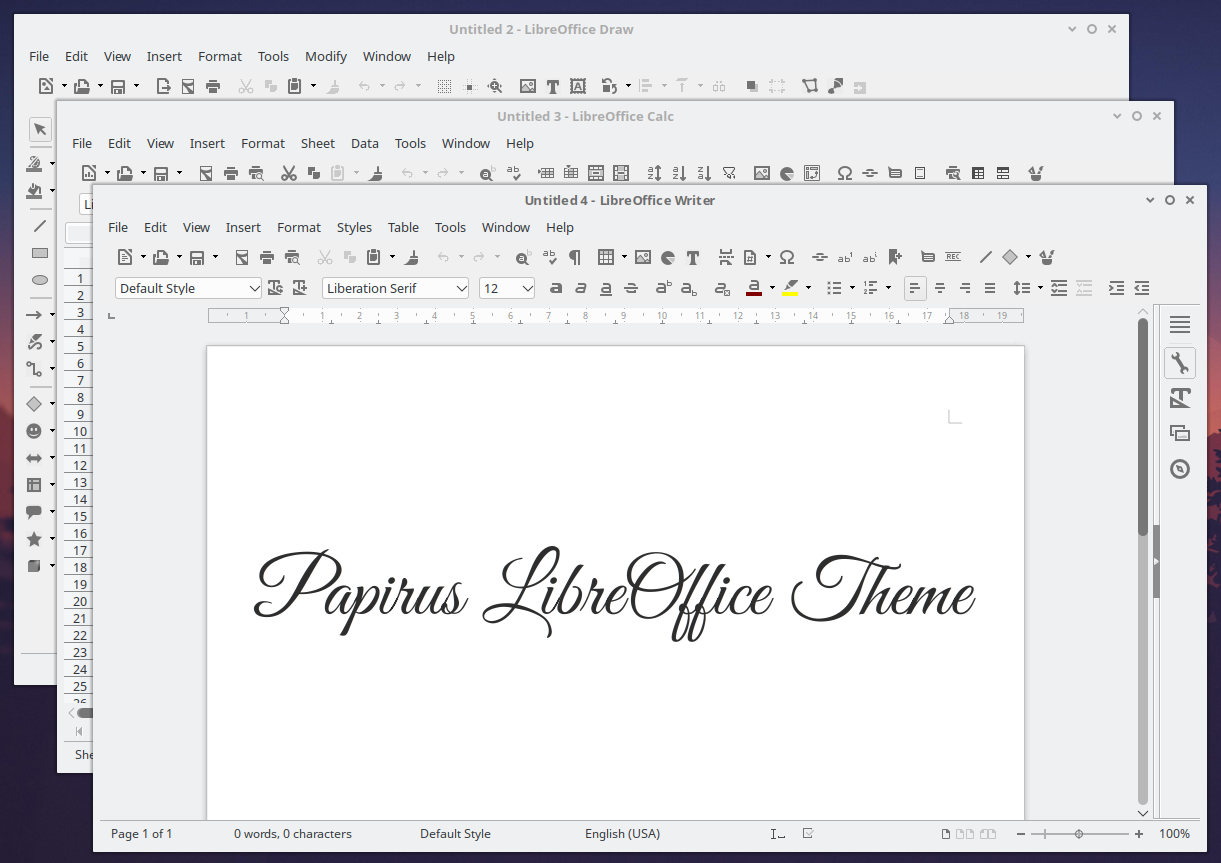
Task: Open the Navigator compass icon in sidebar
Action: click(1180, 469)
